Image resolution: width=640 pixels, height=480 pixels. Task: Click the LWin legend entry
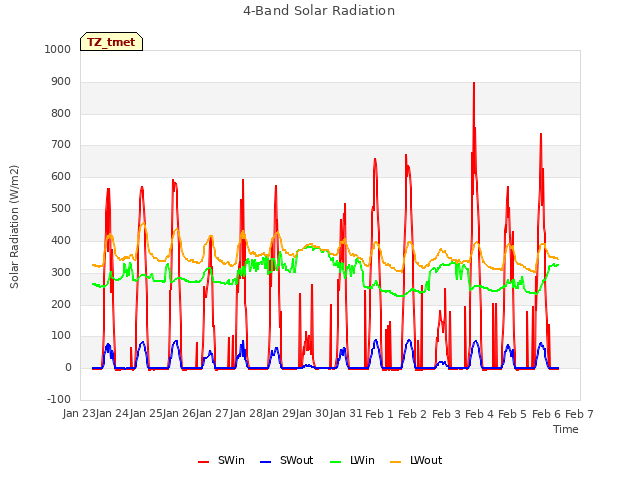(352, 460)
